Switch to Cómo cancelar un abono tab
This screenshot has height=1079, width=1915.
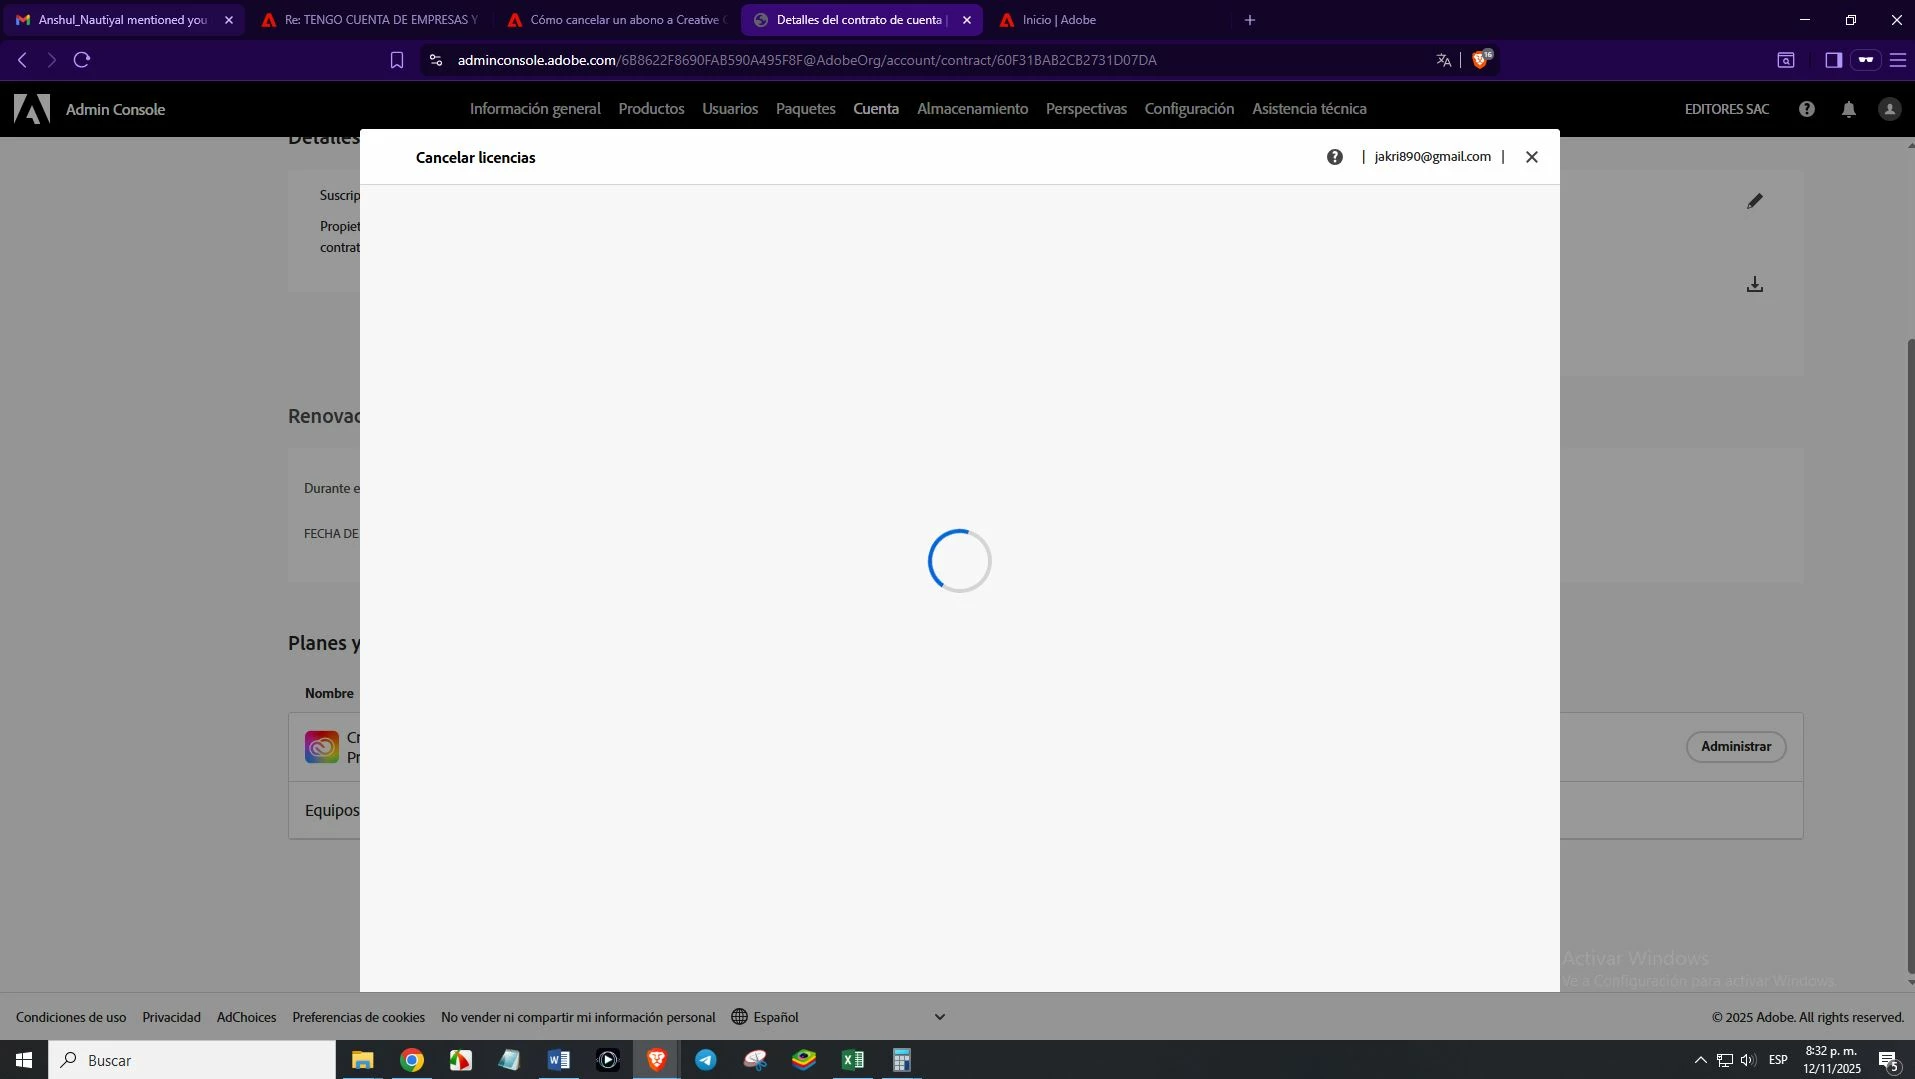(x=615, y=20)
